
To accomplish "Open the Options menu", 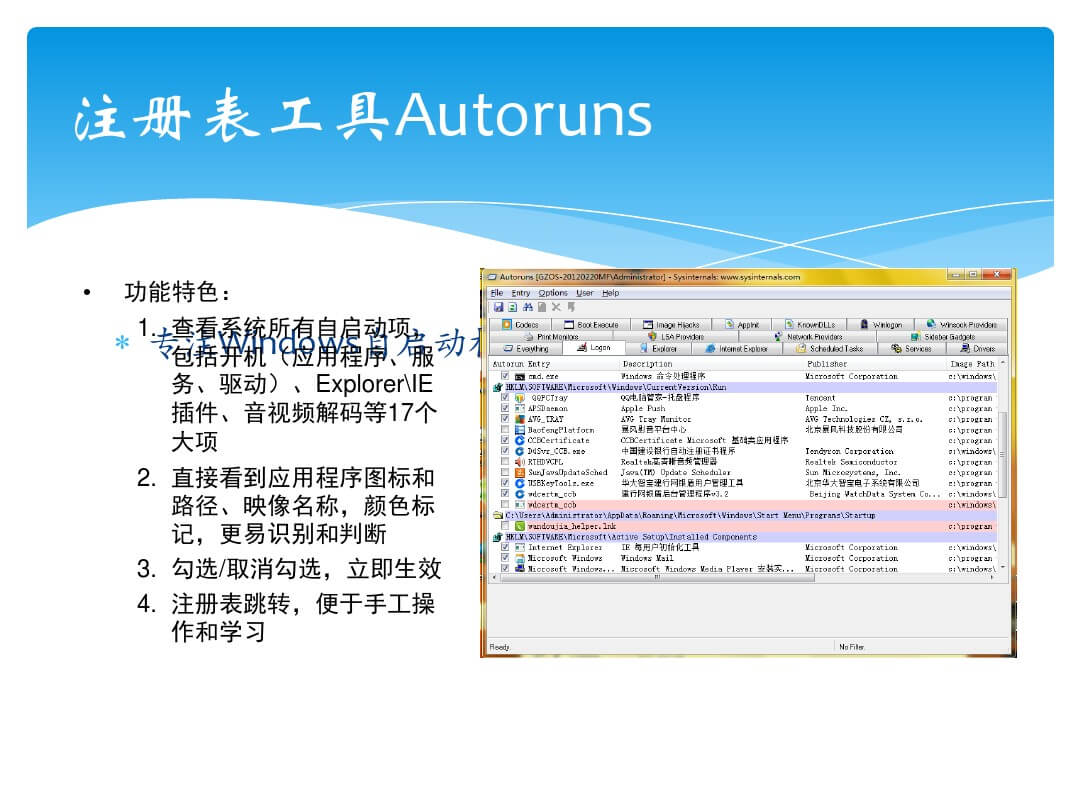I will [553, 293].
